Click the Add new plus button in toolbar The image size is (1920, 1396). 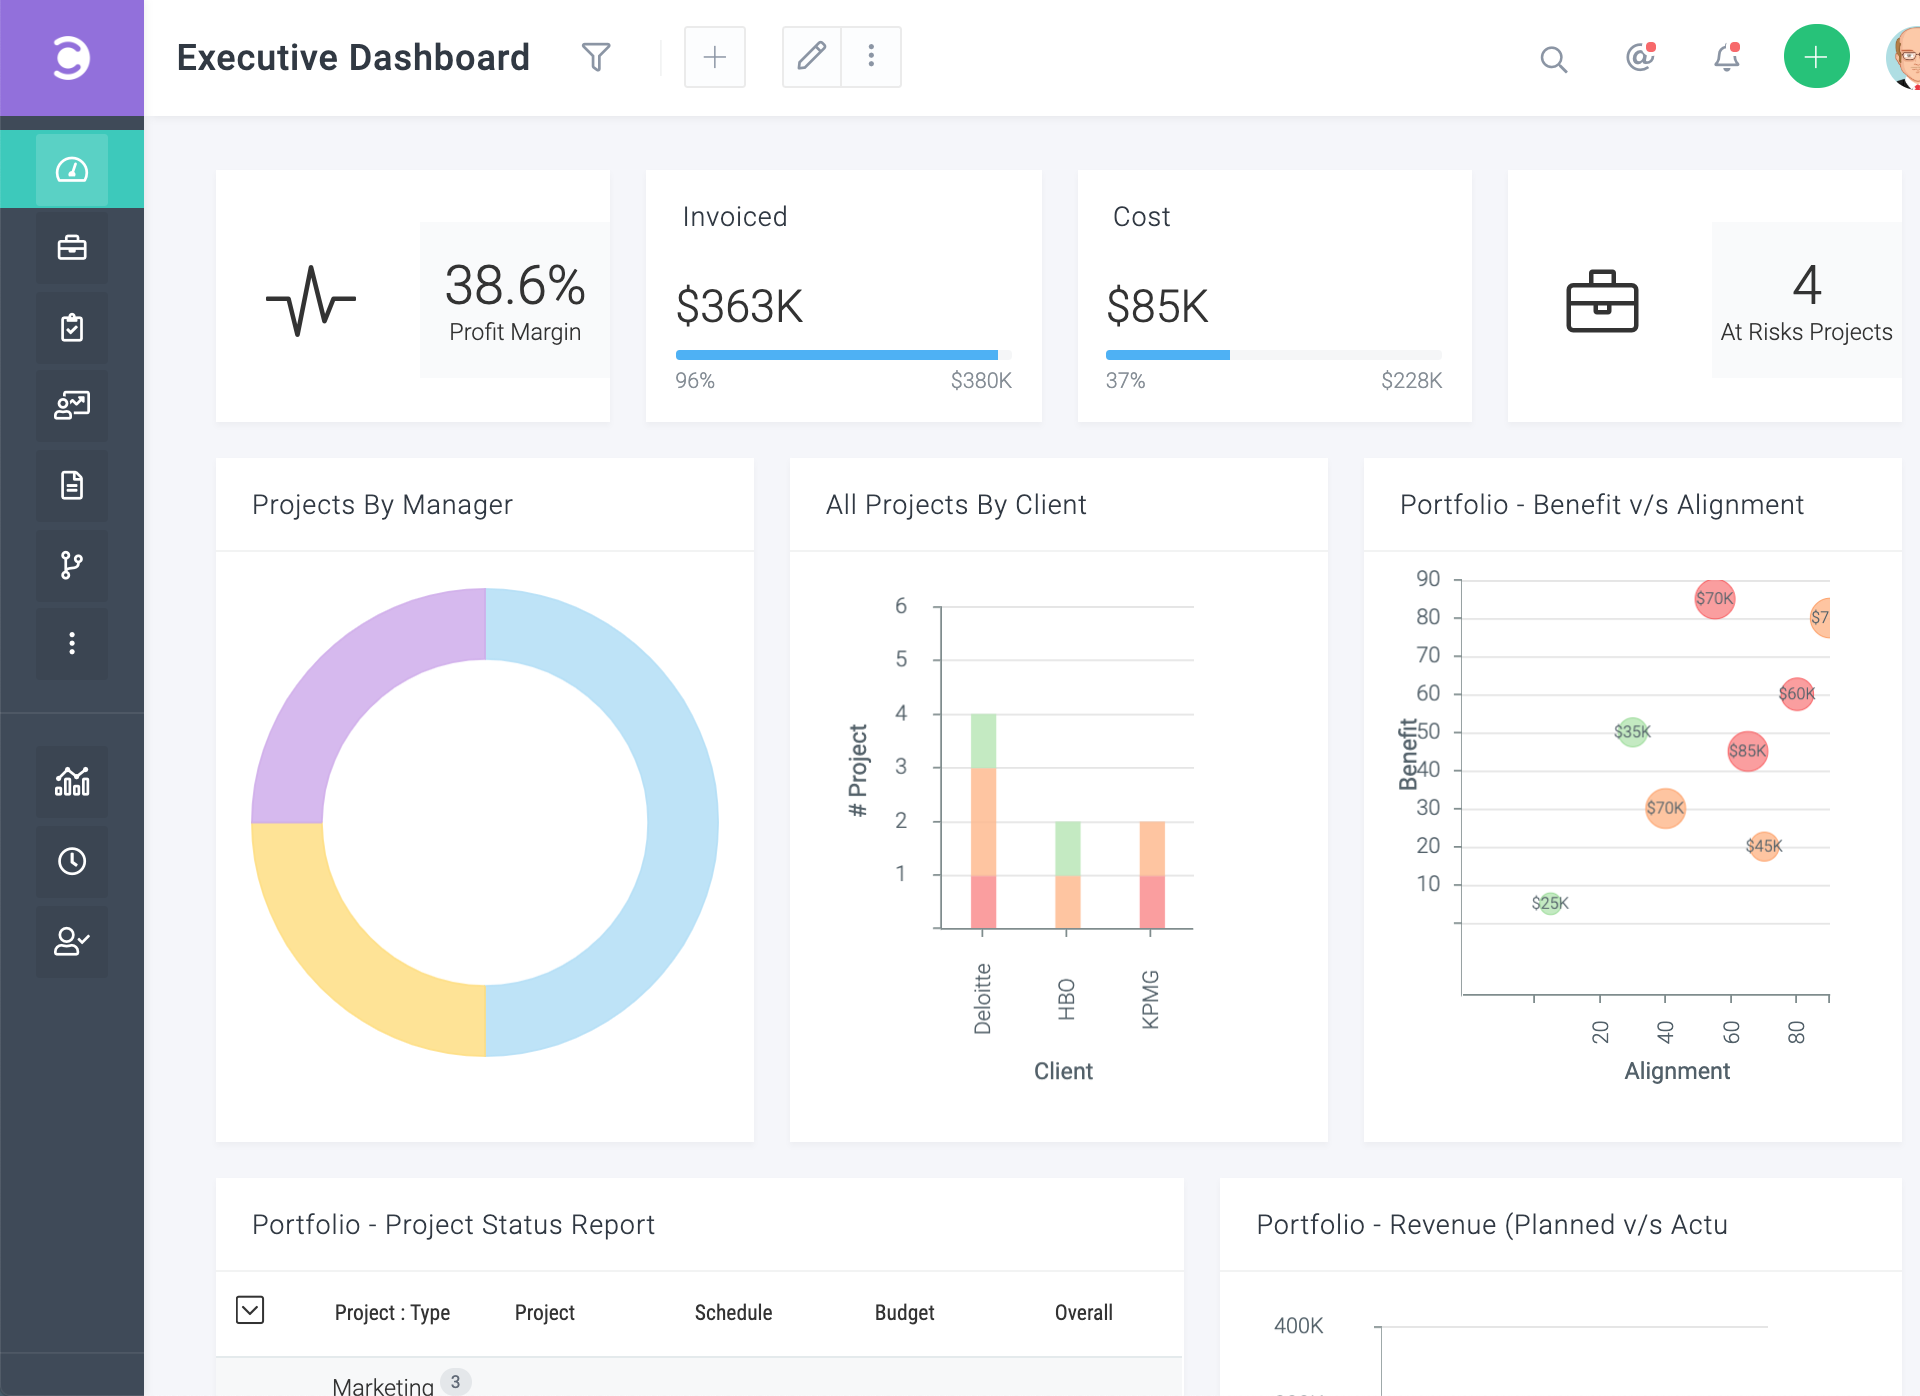tap(714, 57)
